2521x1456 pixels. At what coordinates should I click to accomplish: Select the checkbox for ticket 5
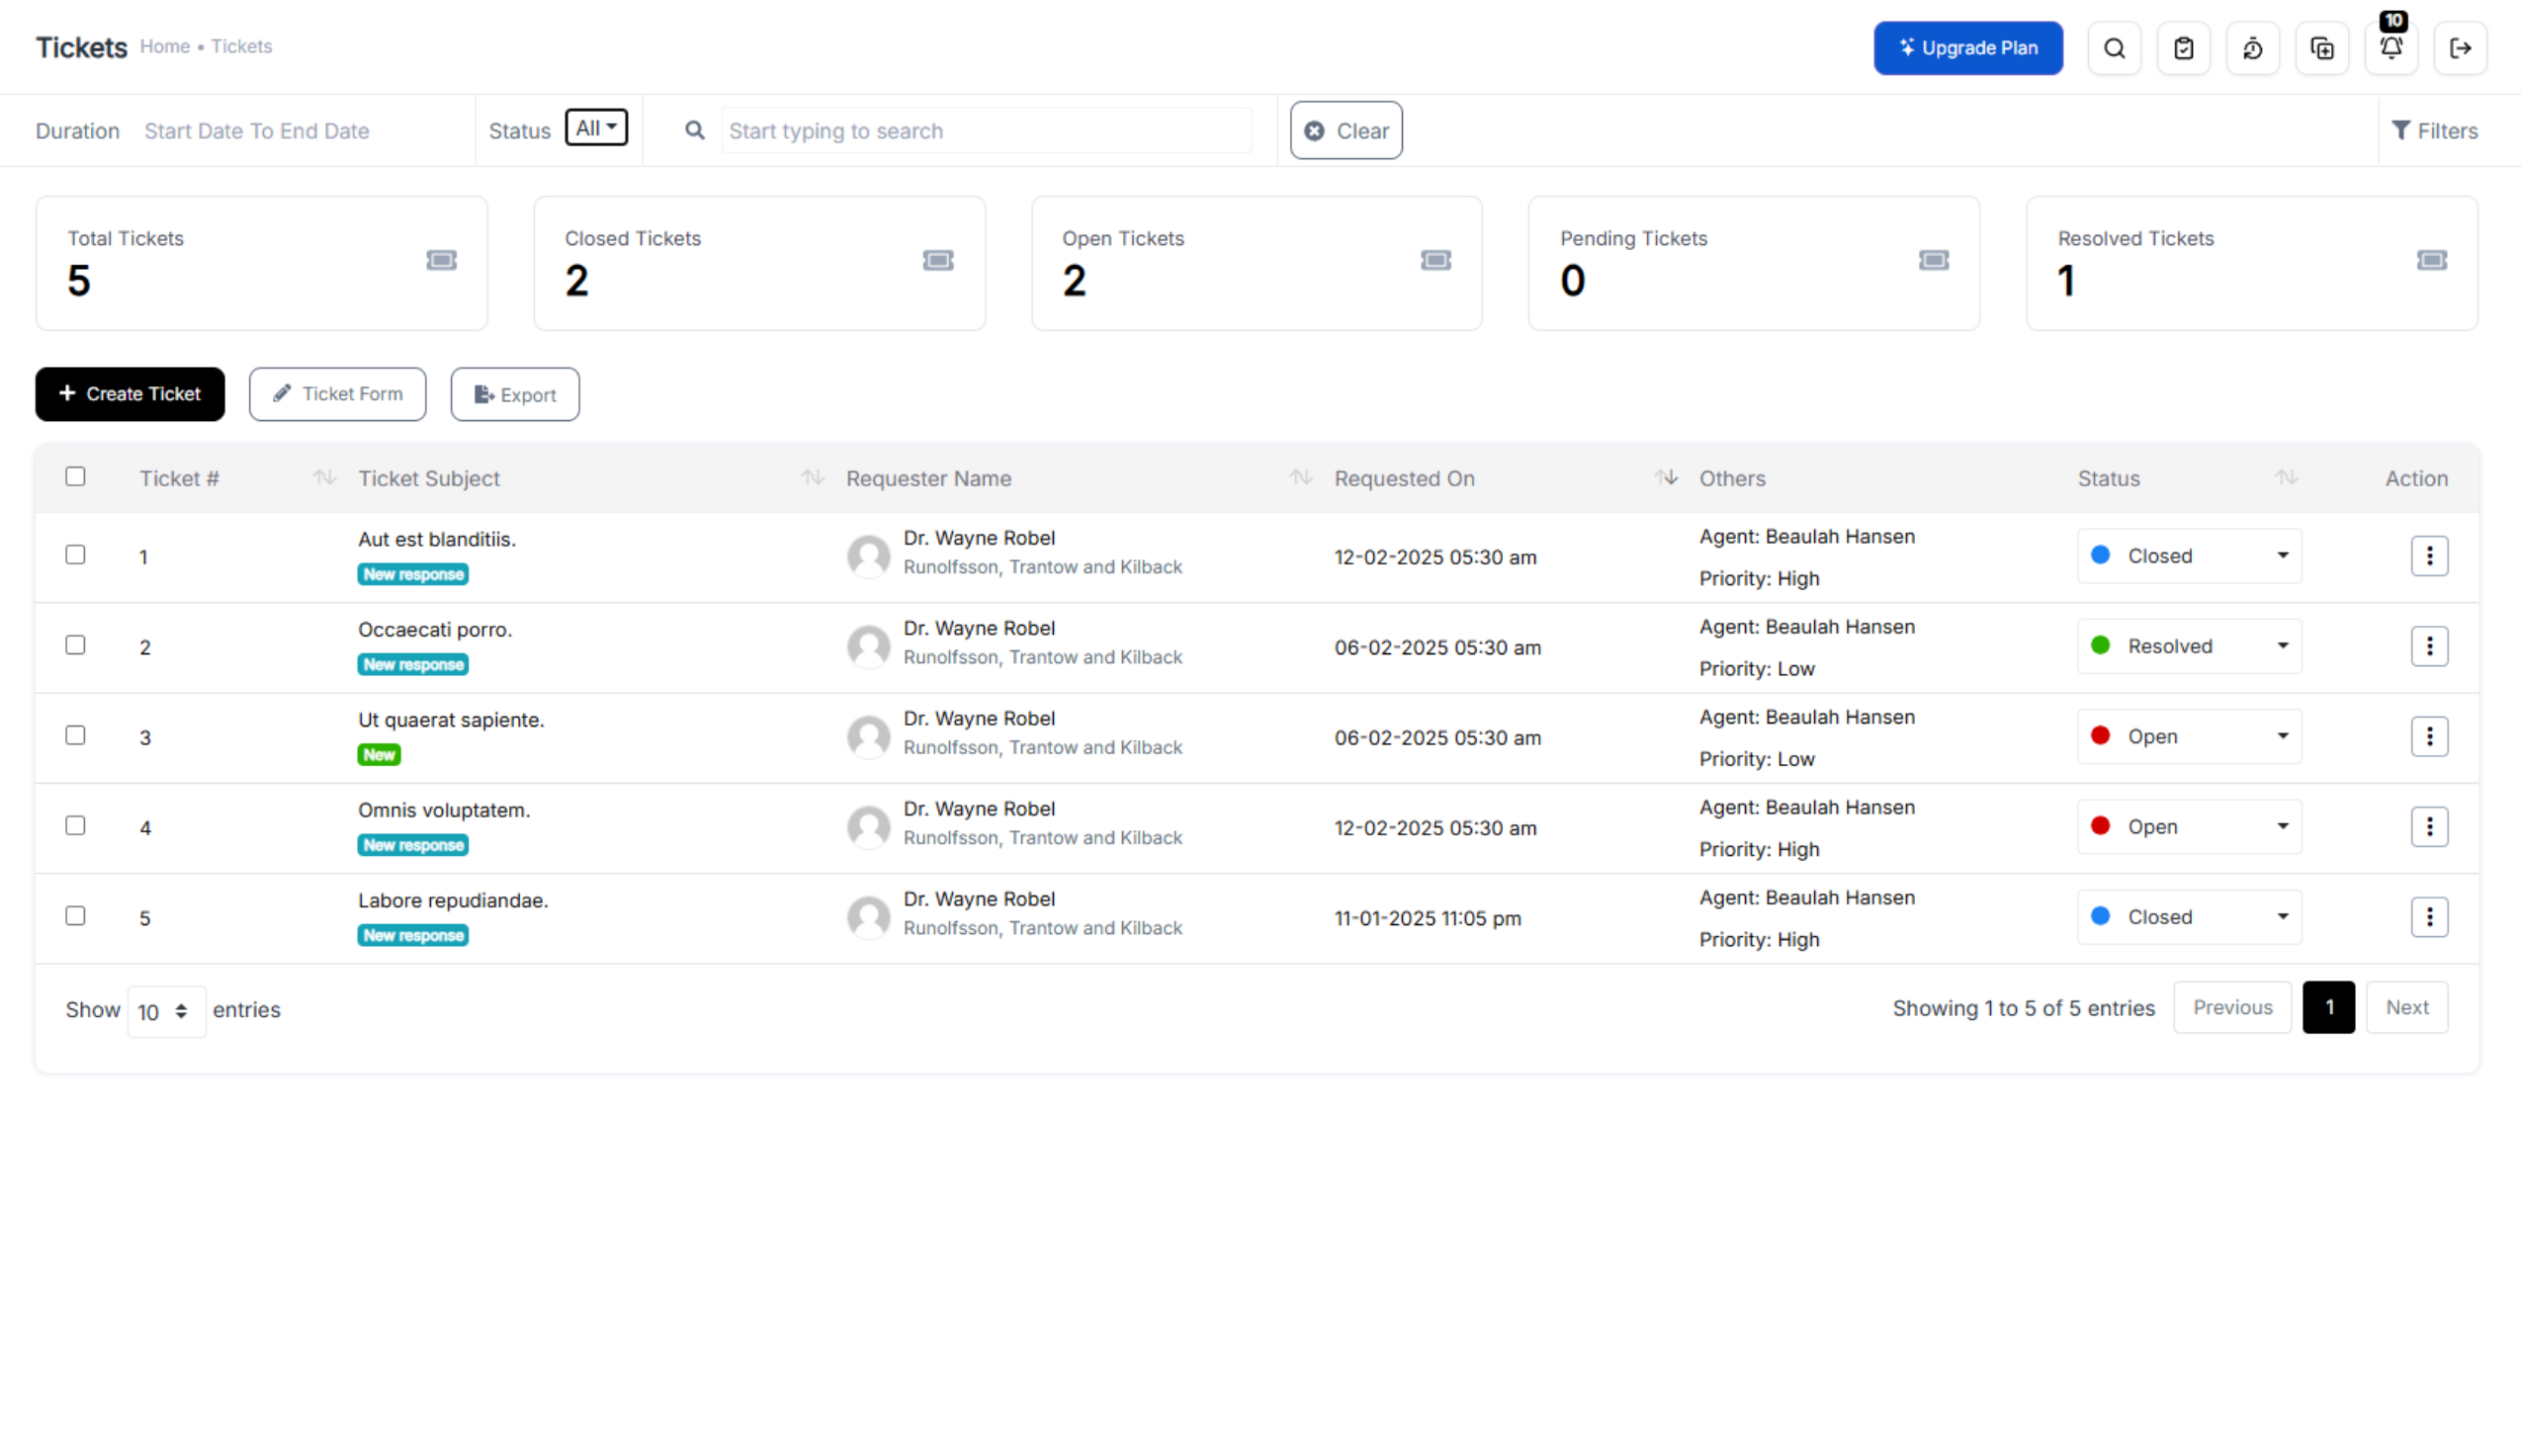(75, 916)
